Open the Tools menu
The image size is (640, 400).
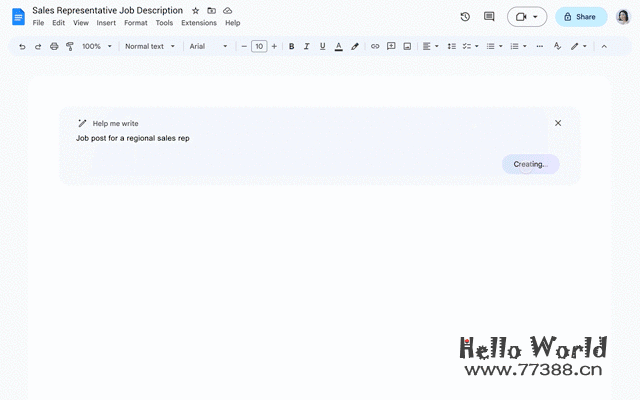(x=164, y=23)
